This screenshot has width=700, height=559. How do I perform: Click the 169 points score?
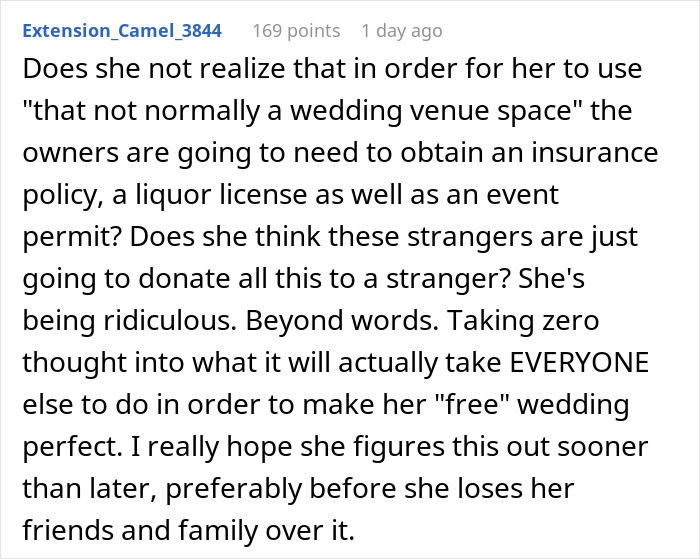click(x=295, y=31)
